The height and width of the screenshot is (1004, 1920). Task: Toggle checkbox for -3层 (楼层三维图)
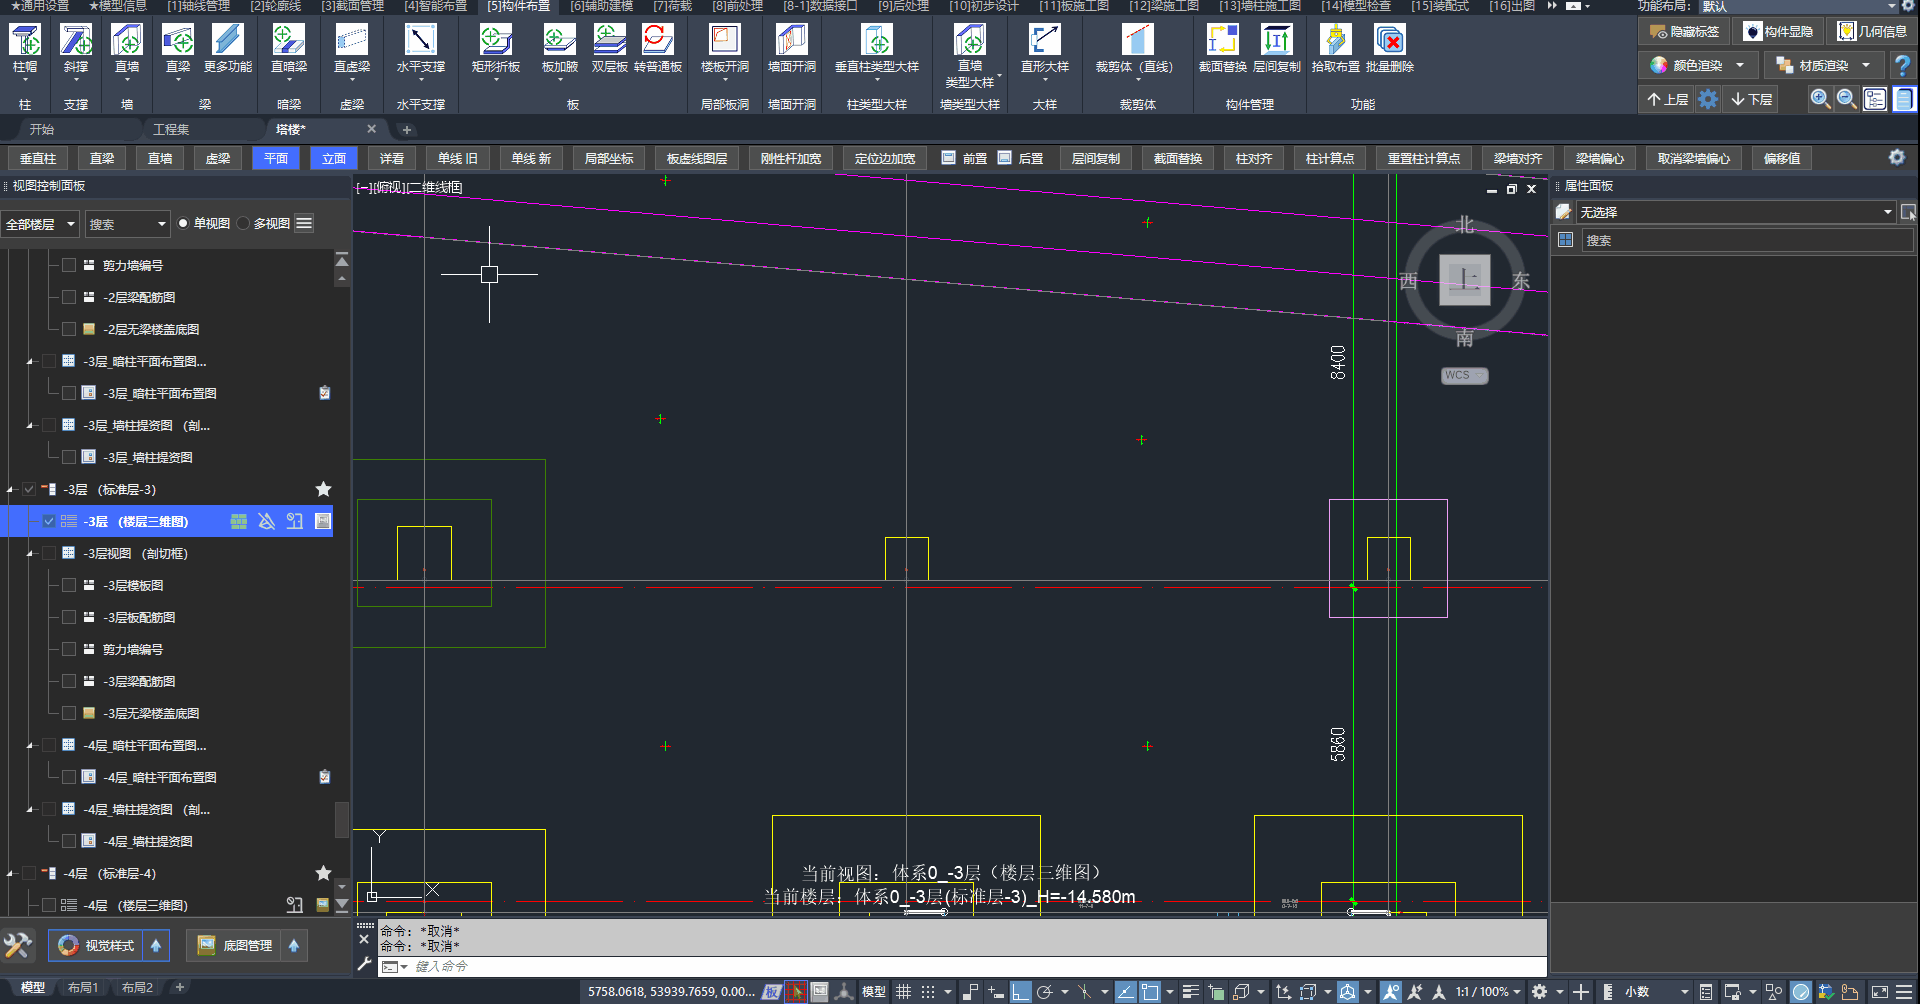tap(49, 521)
